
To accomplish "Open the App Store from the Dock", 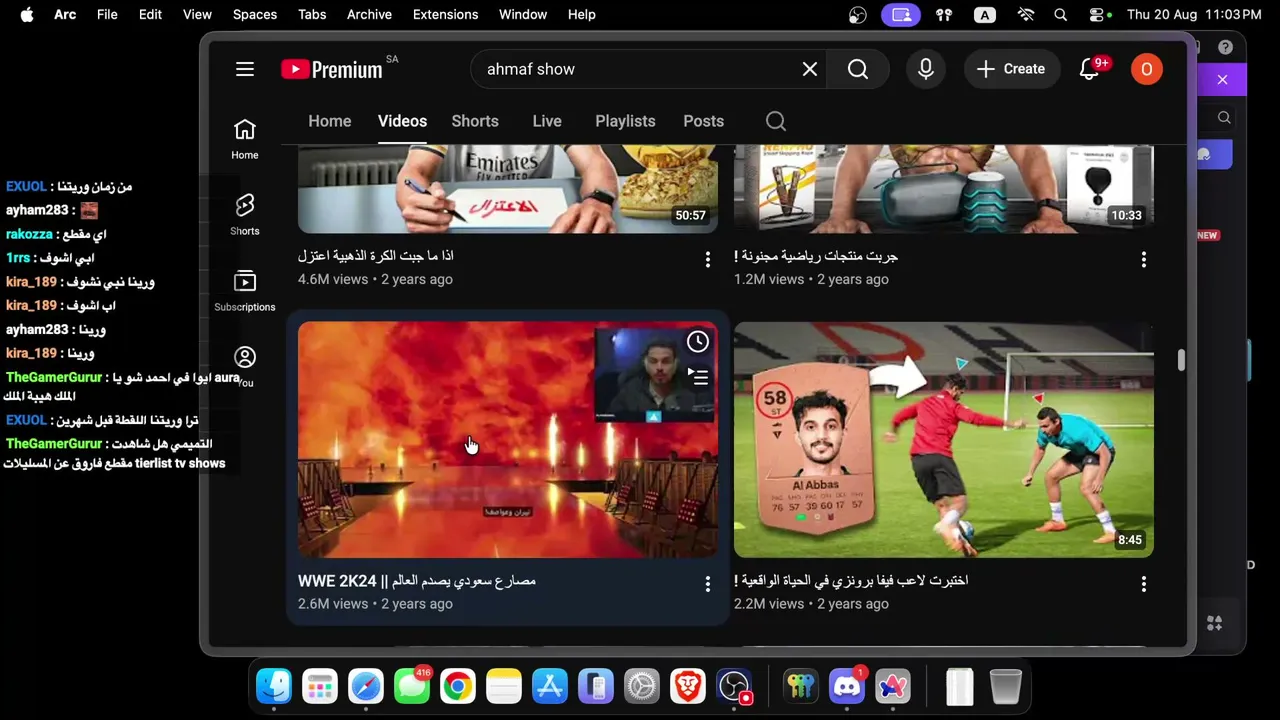I will (x=550, y=686).
